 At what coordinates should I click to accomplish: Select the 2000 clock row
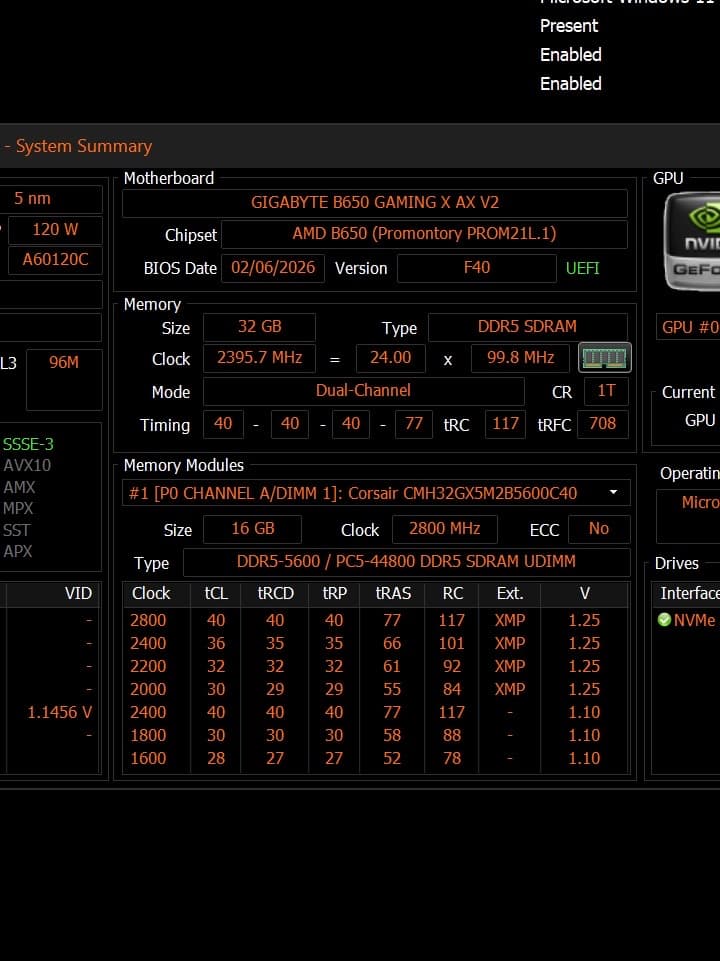pos(376,689)
